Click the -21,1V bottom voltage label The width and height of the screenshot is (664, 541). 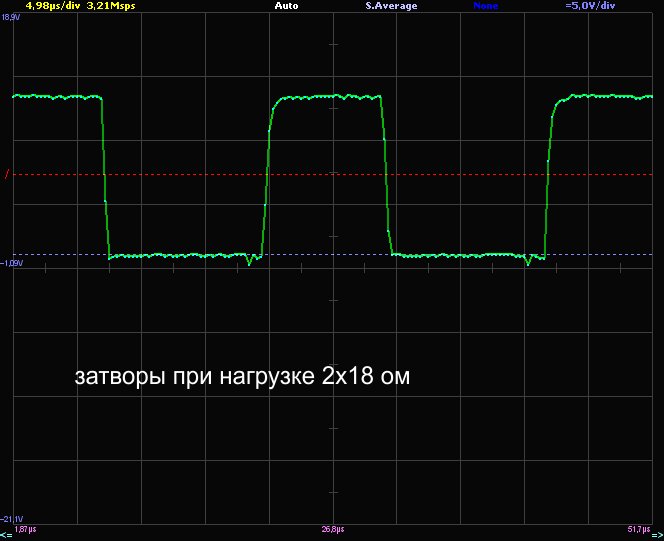tap(12, 519)
